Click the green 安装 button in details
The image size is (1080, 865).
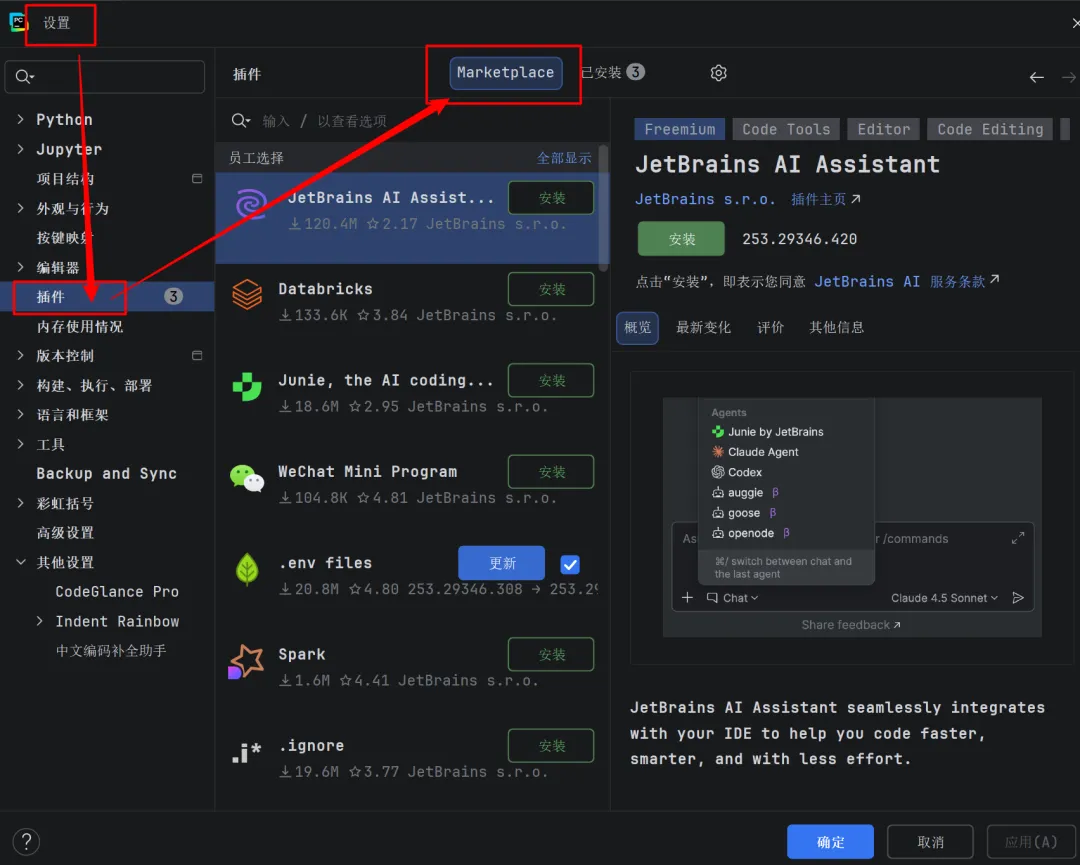(x=681, y=239)
